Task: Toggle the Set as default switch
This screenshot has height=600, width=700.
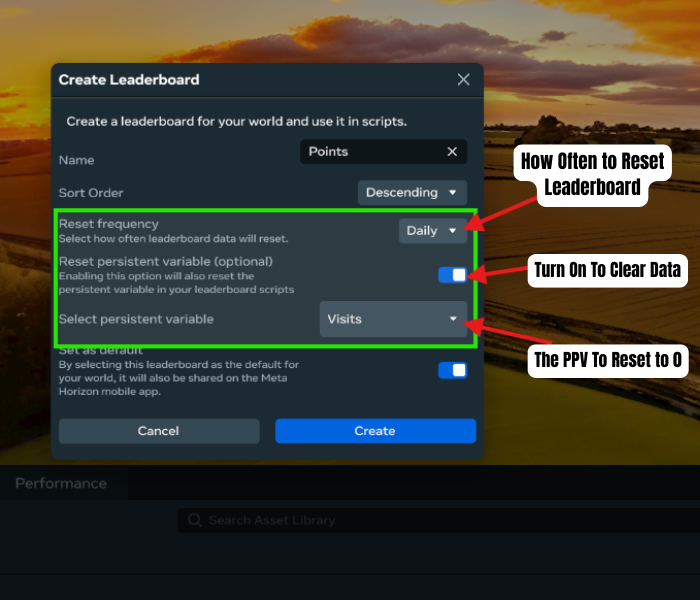Action: [x=452, y=370]
